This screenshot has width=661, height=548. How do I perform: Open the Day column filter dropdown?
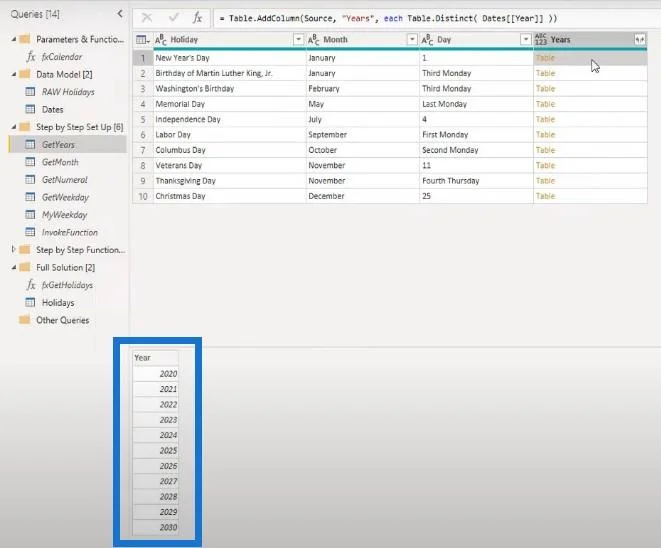[x=526, y=40]
